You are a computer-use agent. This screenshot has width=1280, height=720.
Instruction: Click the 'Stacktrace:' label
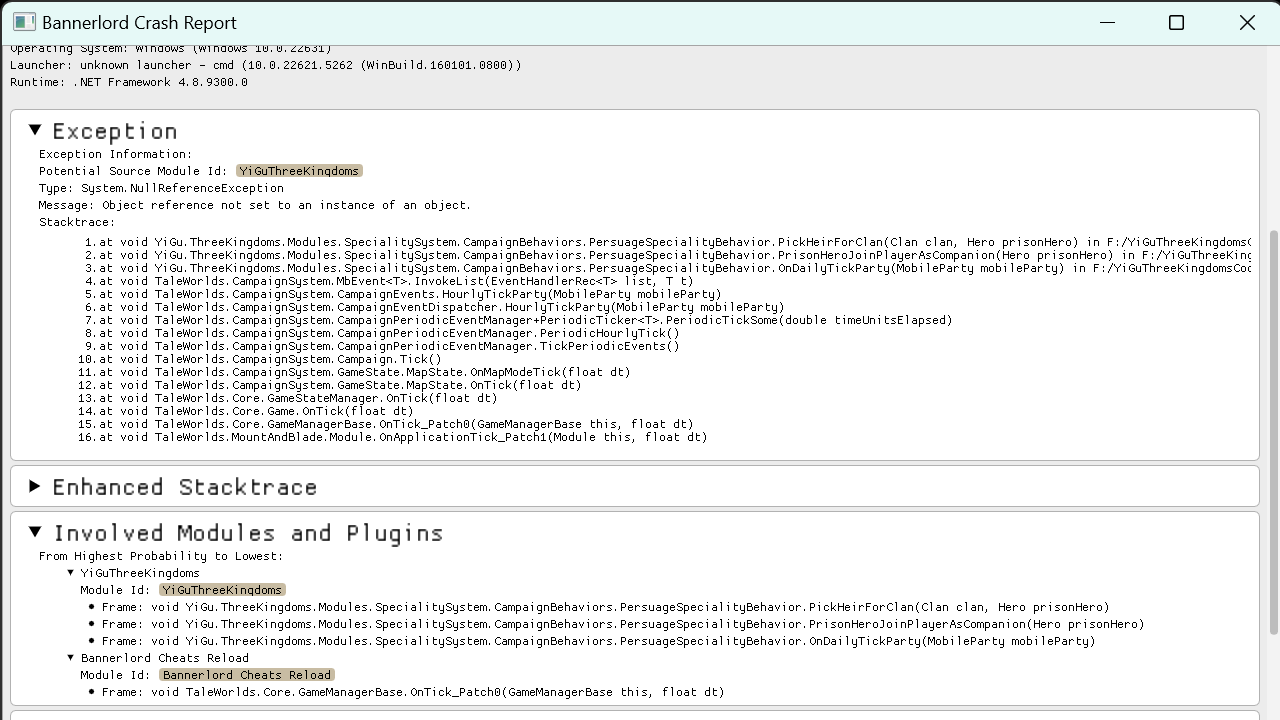point(77,222)
